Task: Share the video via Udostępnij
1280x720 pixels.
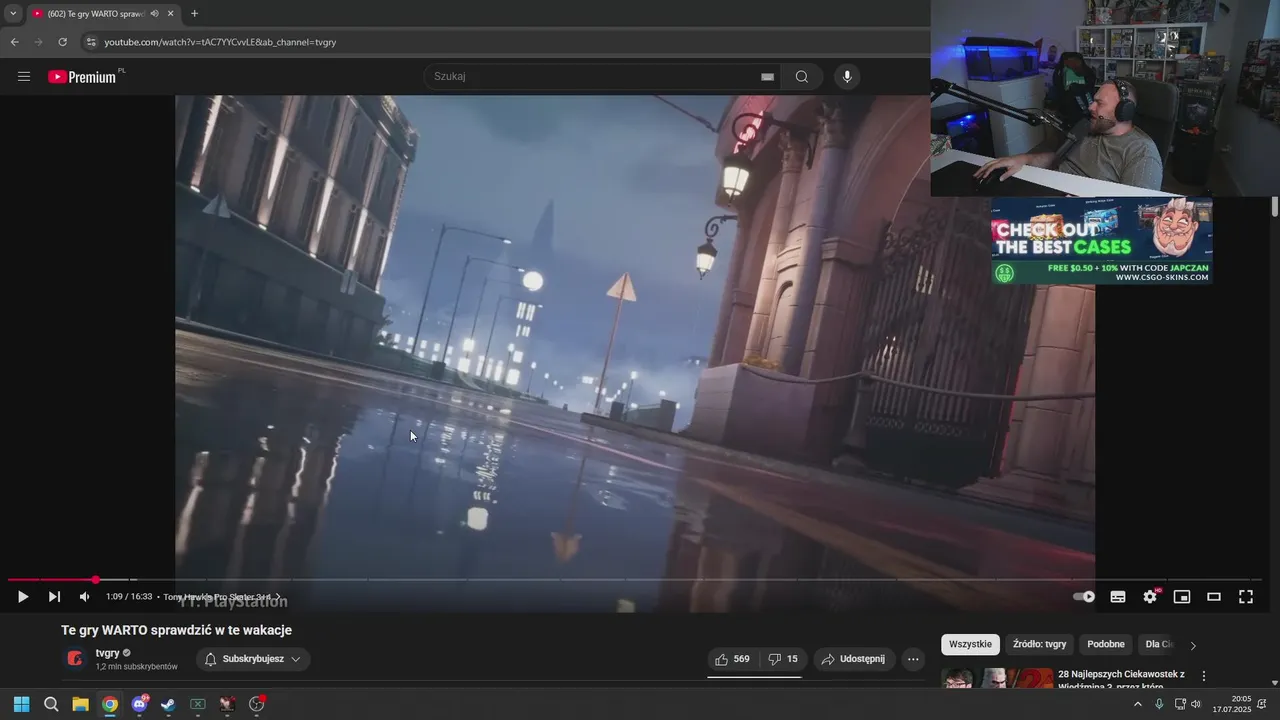Action: (x=854, y=659)
